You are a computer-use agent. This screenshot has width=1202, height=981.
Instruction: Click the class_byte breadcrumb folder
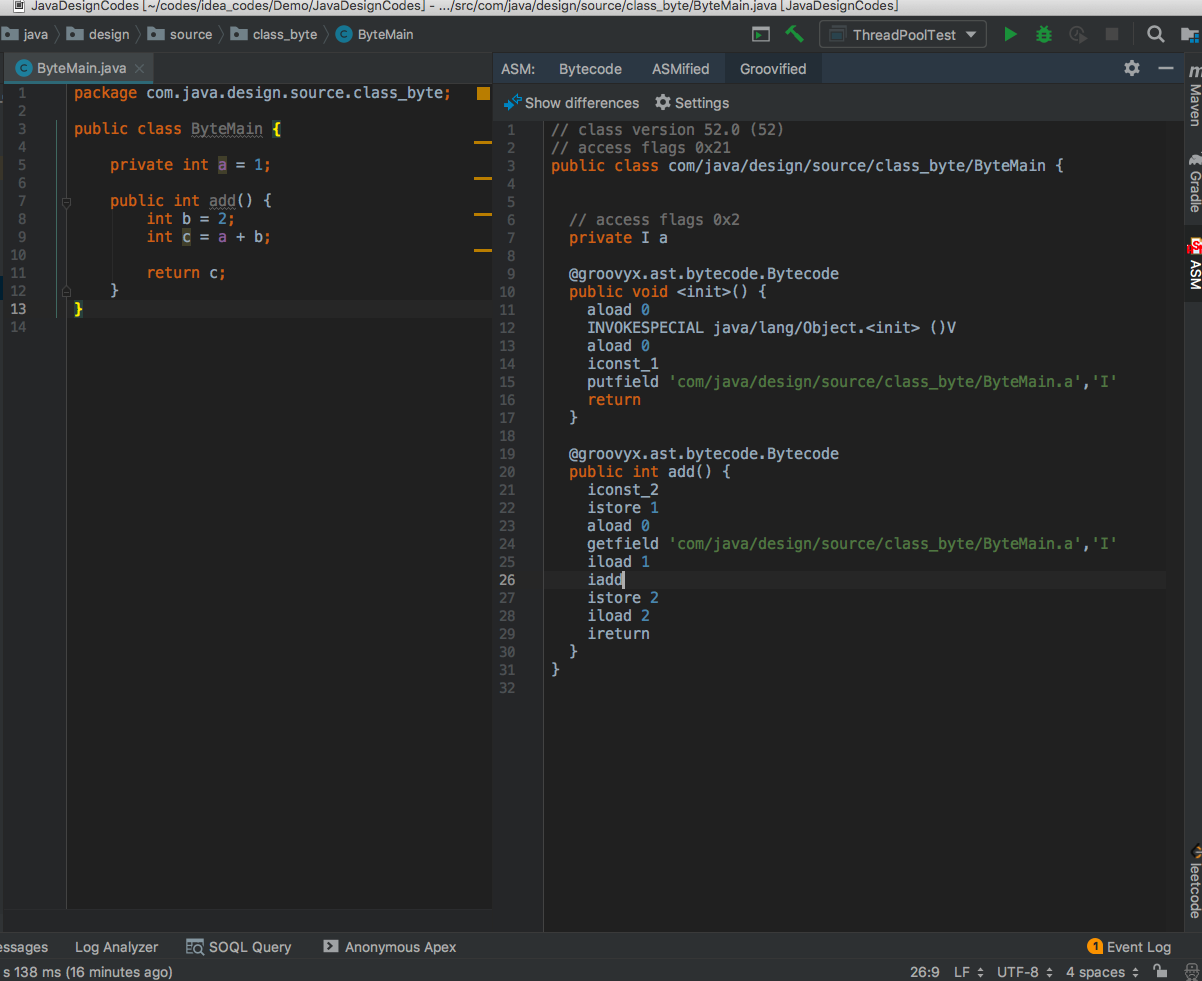(274, 34)
